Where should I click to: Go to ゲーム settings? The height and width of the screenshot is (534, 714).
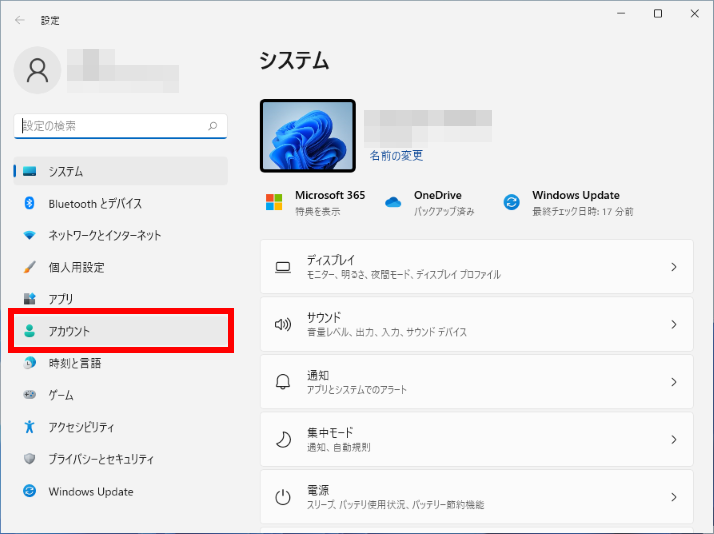[121, 394]
